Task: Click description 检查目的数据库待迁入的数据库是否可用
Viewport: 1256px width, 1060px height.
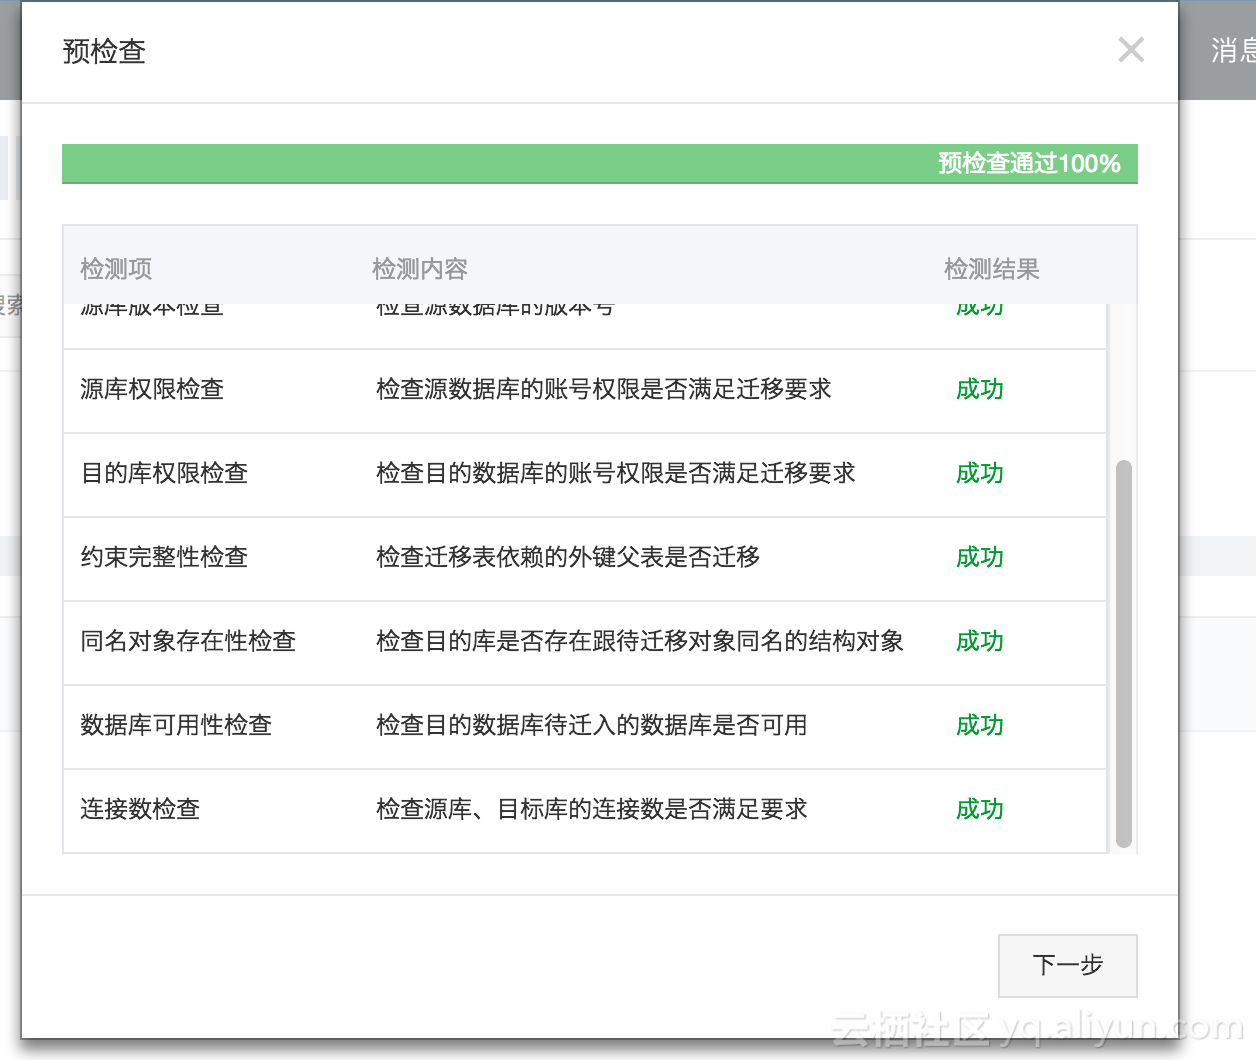Action: [592, 725]
